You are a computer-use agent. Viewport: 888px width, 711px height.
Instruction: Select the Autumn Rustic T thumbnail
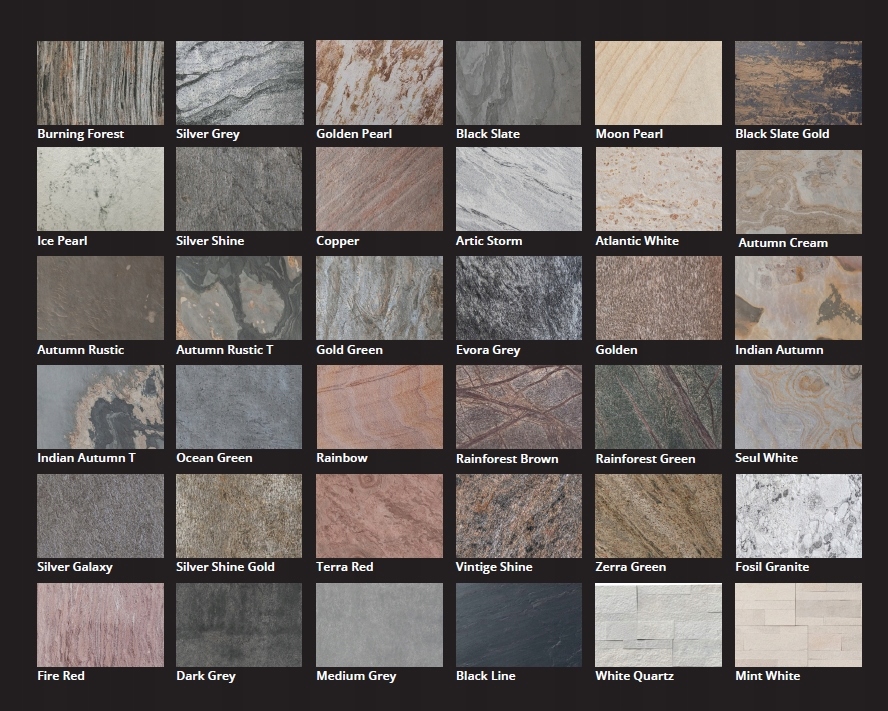tap(239, 298)
